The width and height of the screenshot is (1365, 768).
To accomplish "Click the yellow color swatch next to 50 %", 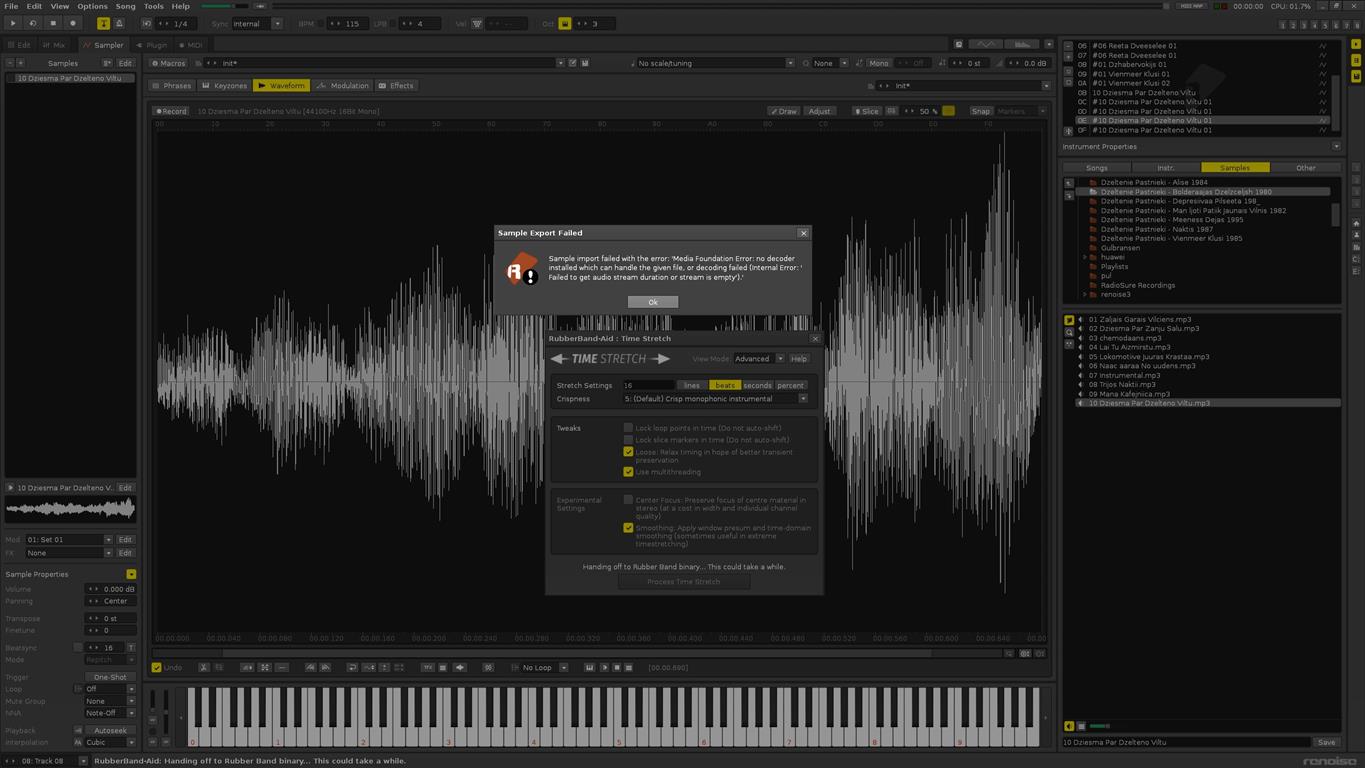I will 948,111.
